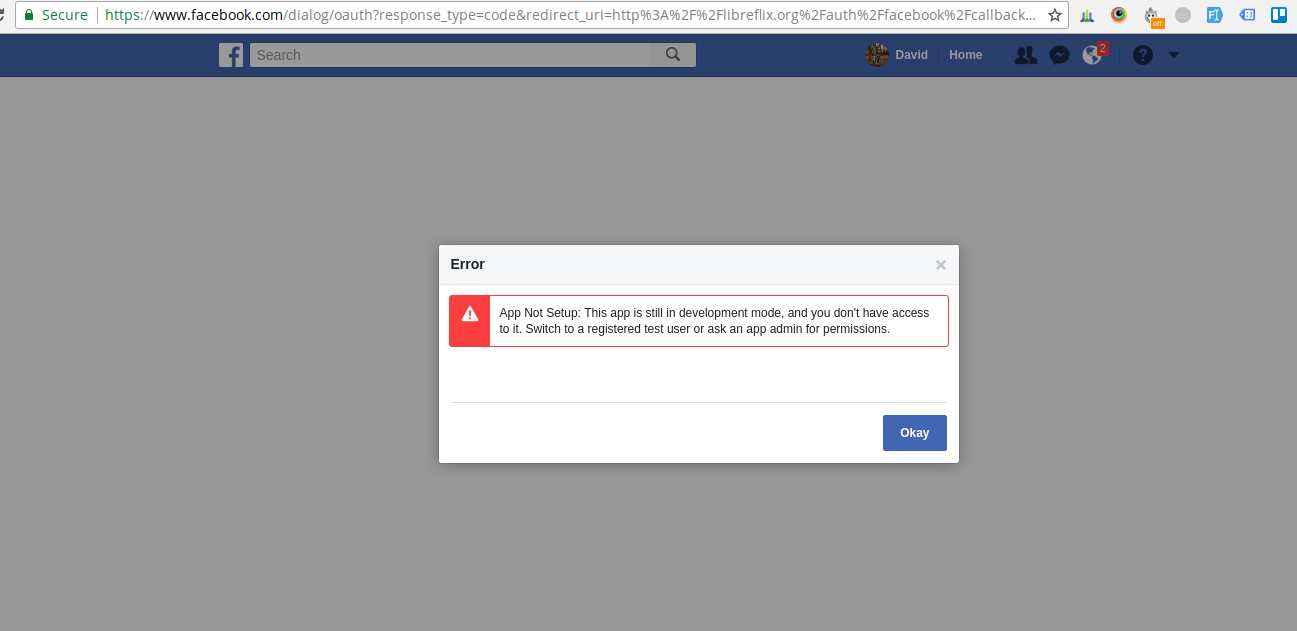
Task: Click the green and blue bars extension icon
Action: pos(1087,16)
